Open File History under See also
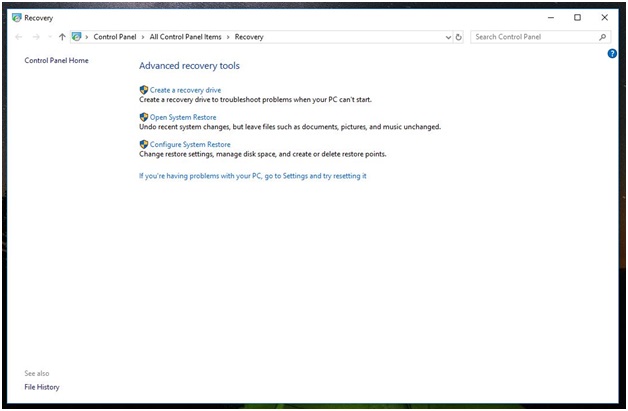Viewport: 628px width, 411px height. (42, 387)
